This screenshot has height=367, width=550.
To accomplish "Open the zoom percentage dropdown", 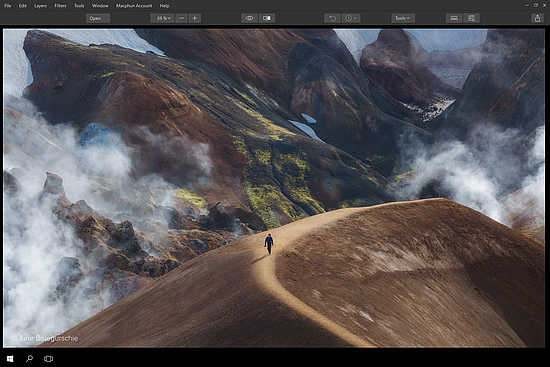I will click(x=162, y=18).
